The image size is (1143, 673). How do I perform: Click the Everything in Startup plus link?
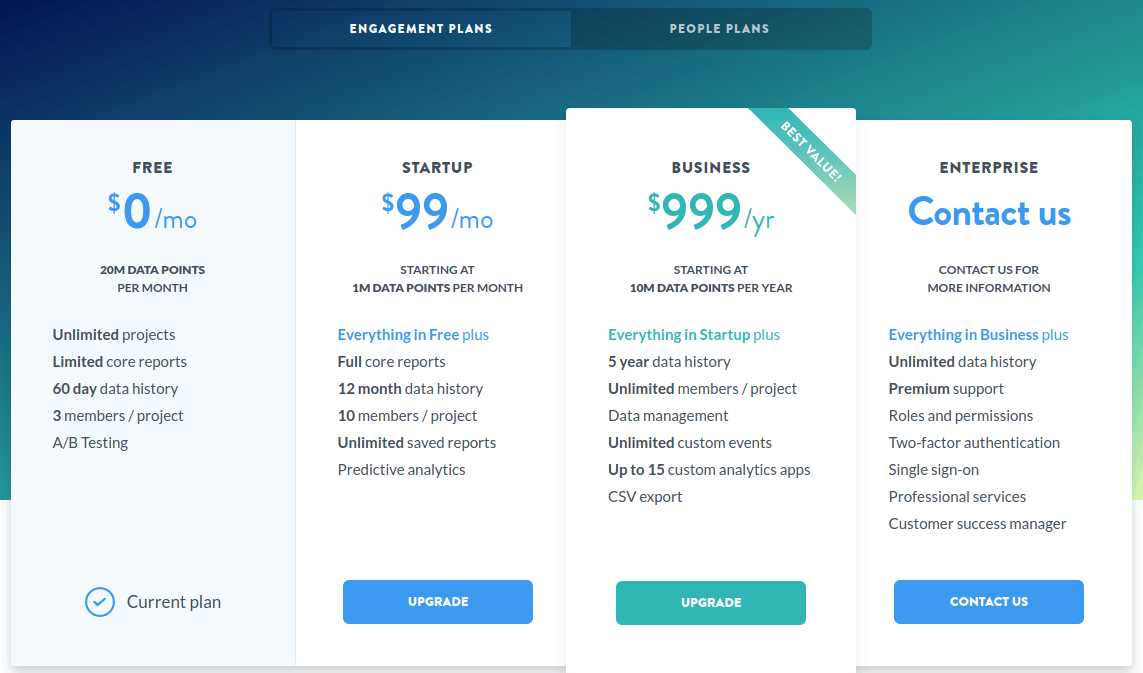click(x=694, y=335)
